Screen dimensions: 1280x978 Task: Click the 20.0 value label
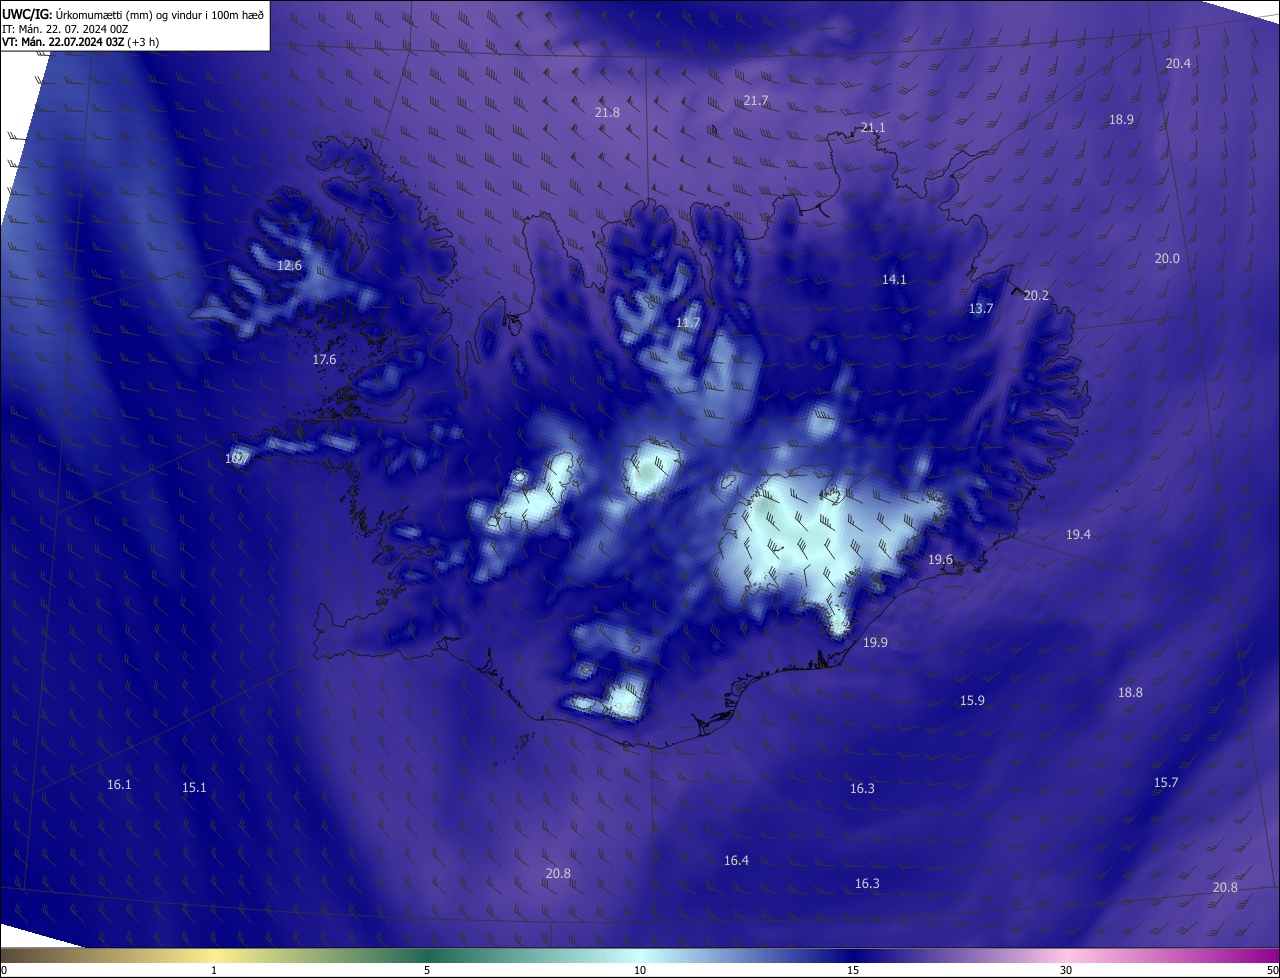click(x=1167, y=258)
